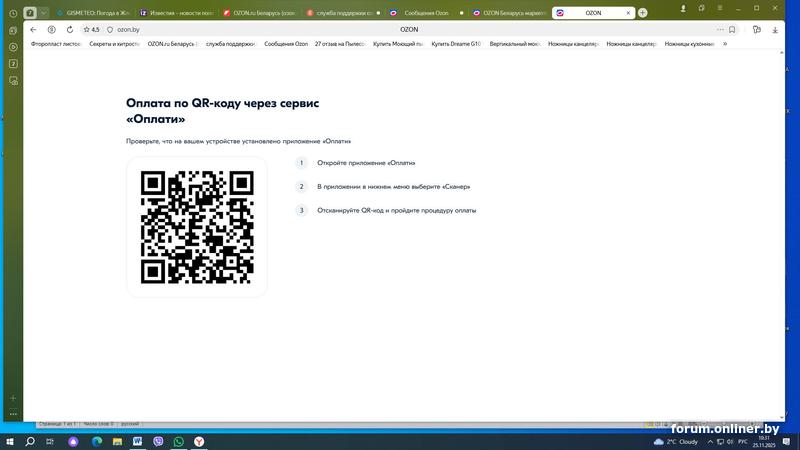Open the three-dots page menu in address bar
Screen dimensions: 800x450
tap(720, 30)
